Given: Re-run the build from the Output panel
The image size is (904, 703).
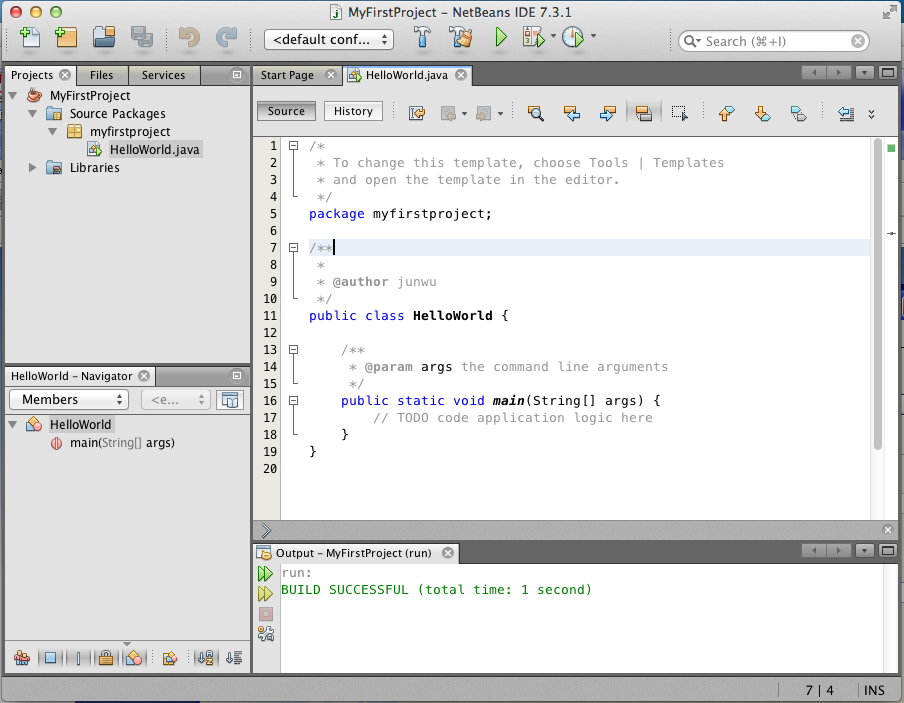Looking at the screenshot, I should 265,573.
